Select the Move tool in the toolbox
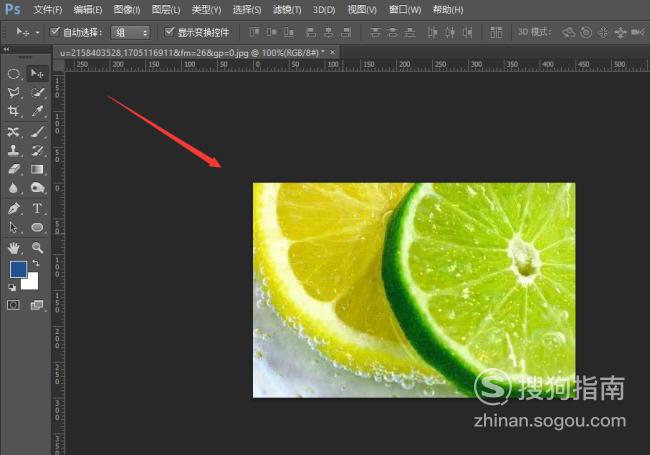 (37, 74)
